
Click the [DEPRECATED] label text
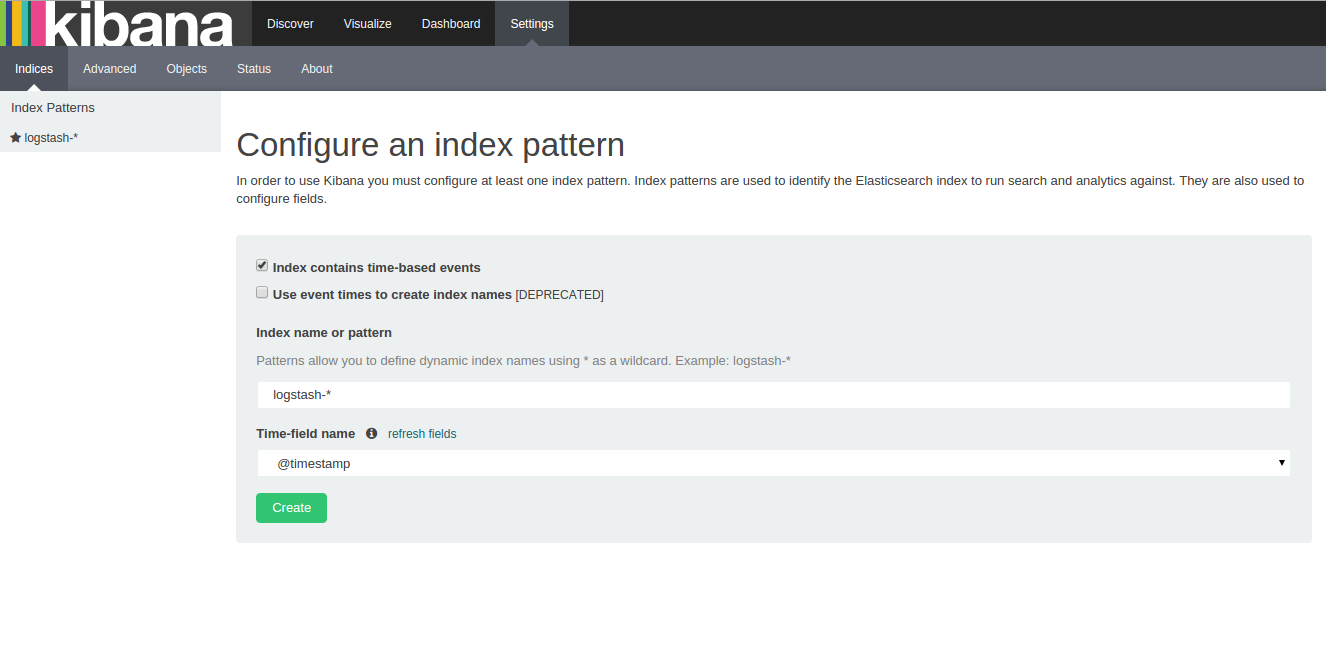560,295
